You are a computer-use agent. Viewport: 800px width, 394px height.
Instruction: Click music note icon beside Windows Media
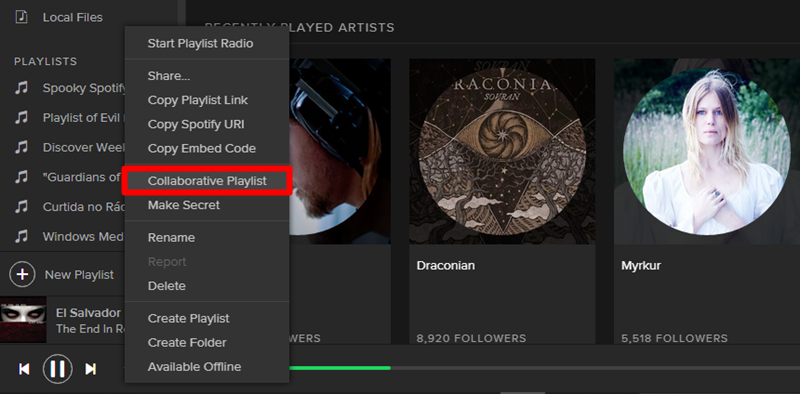(x=21, y=236)
